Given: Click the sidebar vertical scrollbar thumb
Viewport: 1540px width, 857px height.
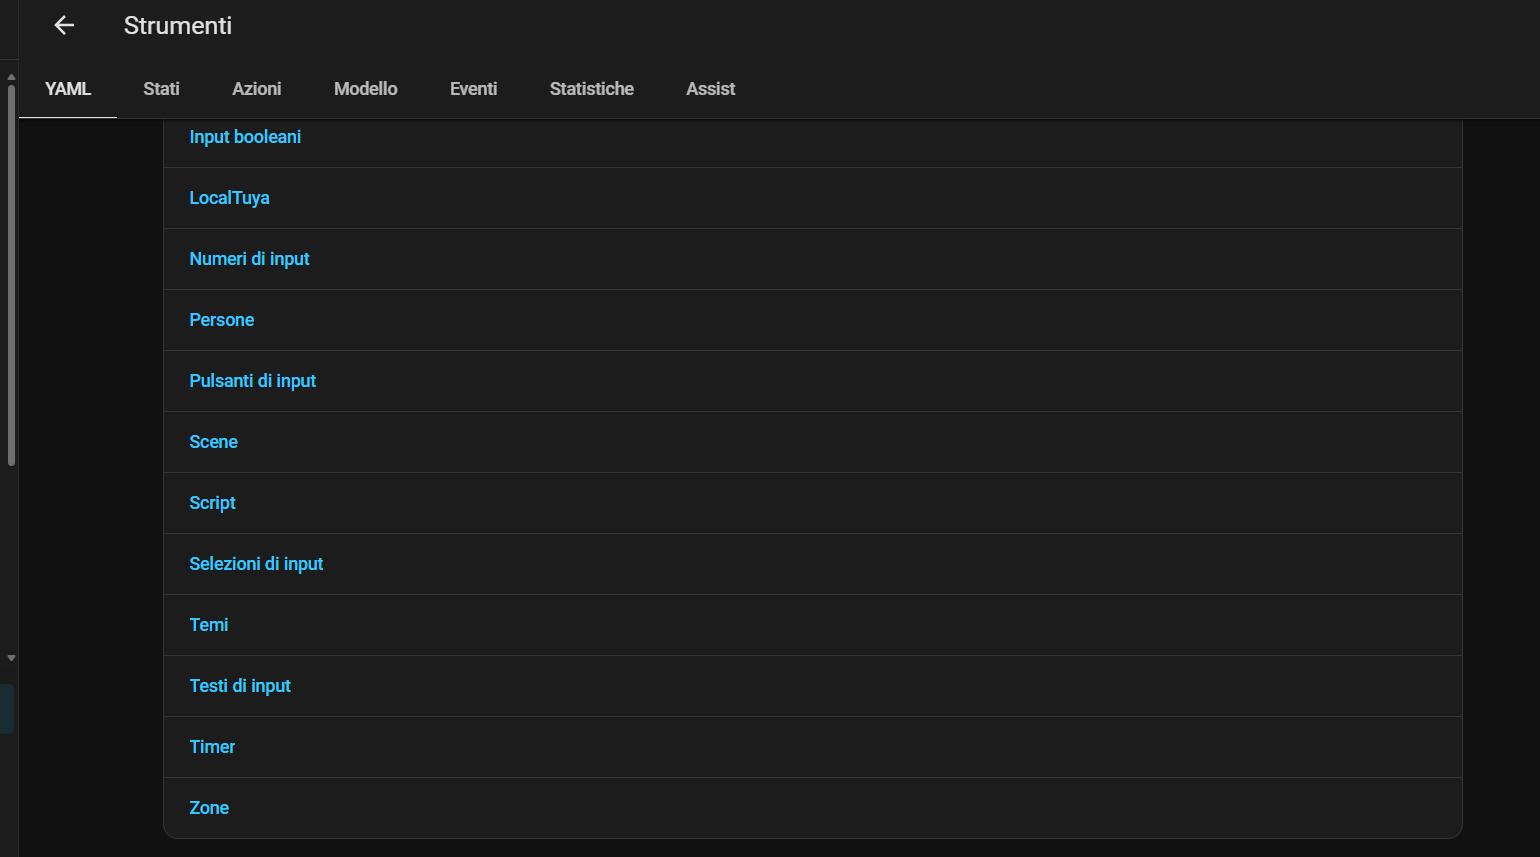Looking at the screenshot, I should (x=11, y=275).
